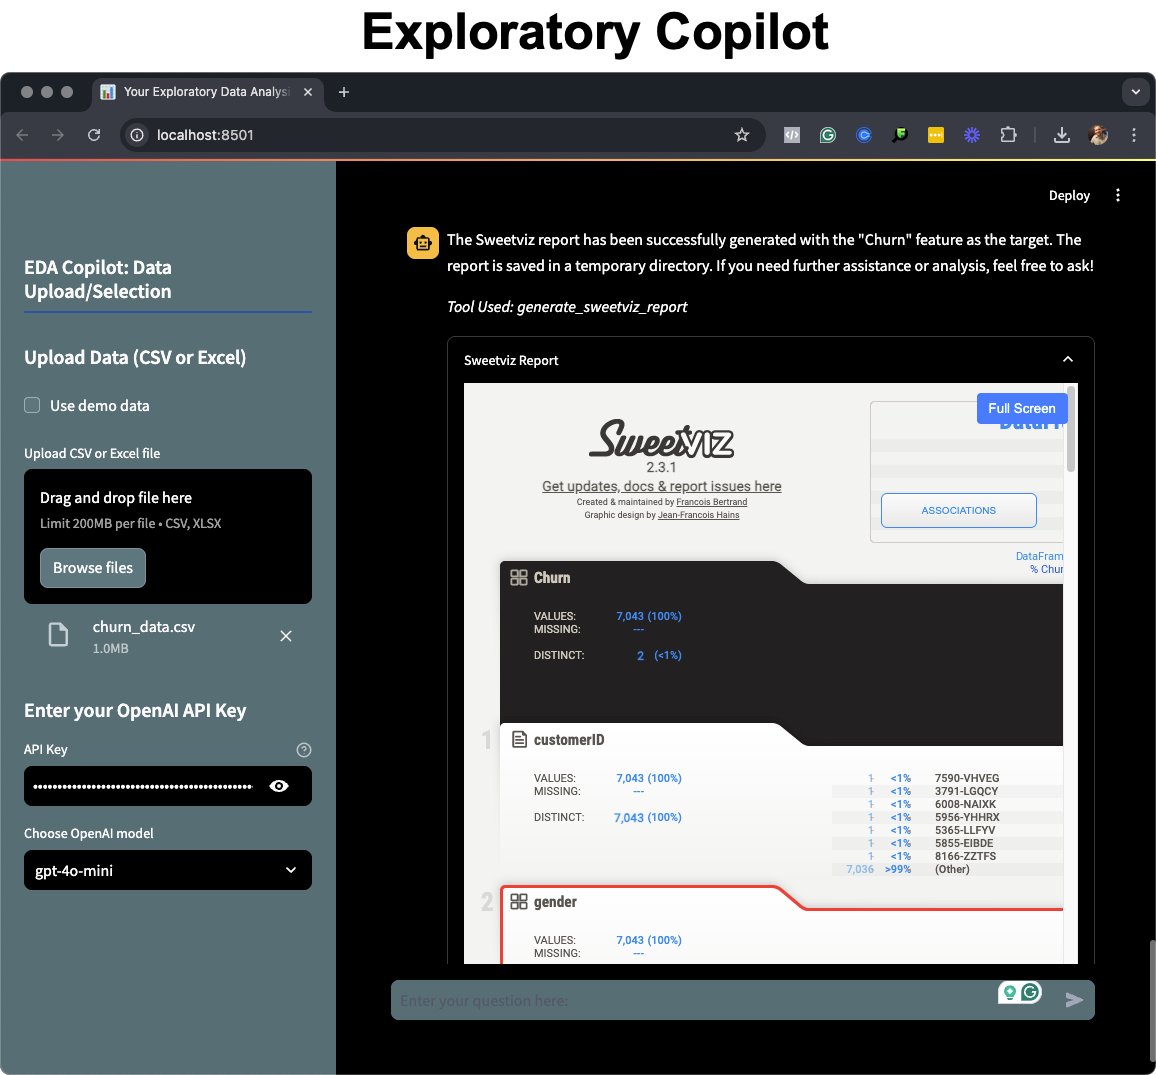The image size is (1156, 1075).
Task: Open the profile avatar menu
Action: 1098,135
